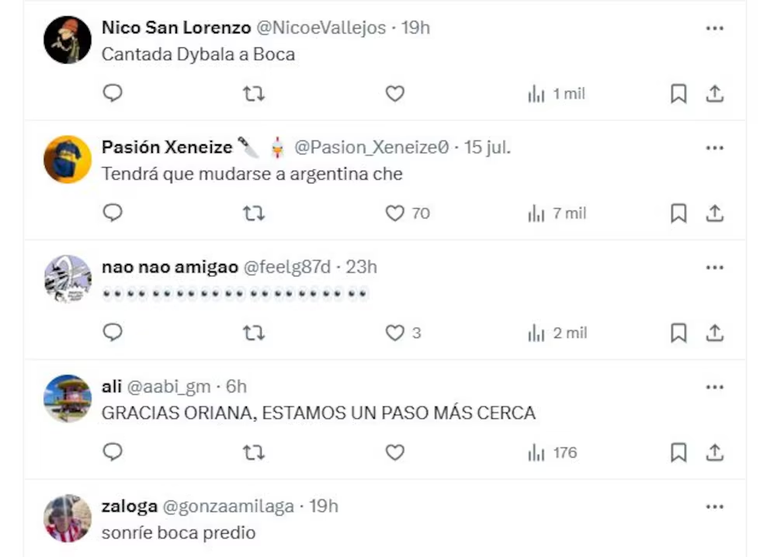This screenshot has height=557, width=770.
Task: Like ali's GRACIAS ORIANA tweet
Action: coord(395,453)
